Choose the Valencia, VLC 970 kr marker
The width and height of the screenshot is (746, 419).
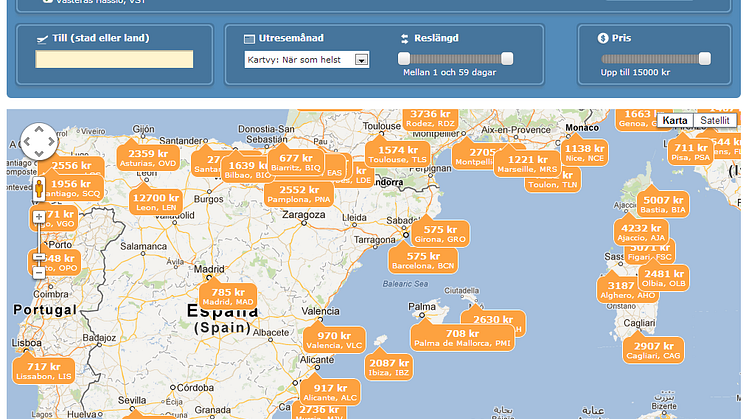pos(334,340)
